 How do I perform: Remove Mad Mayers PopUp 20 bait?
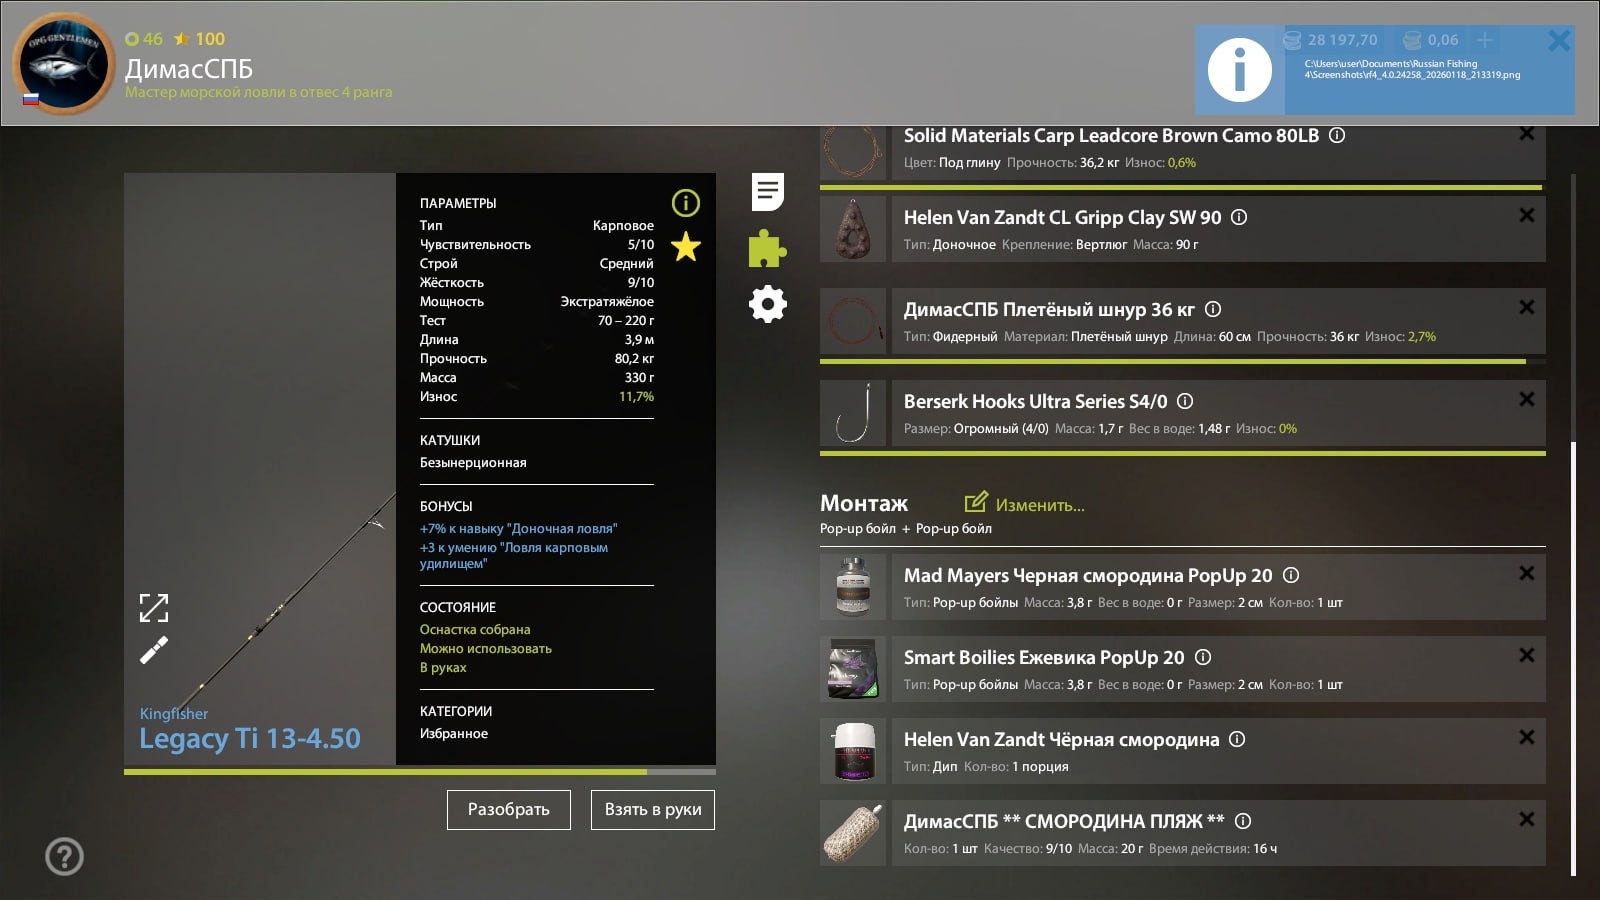(x=1526, y=573)
